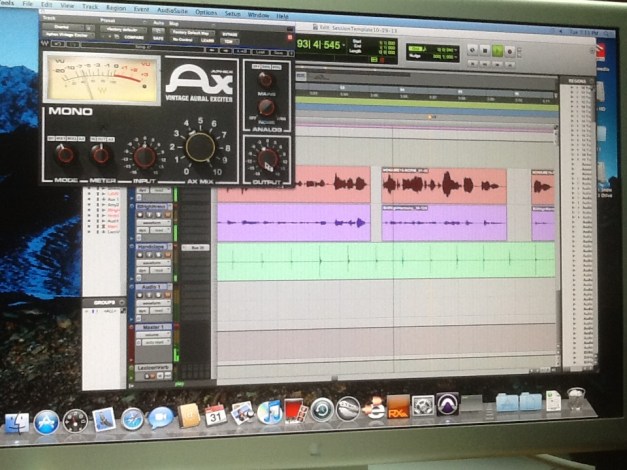Click the red target button on plugin header
627x470 pixels.
pos(290,37)
